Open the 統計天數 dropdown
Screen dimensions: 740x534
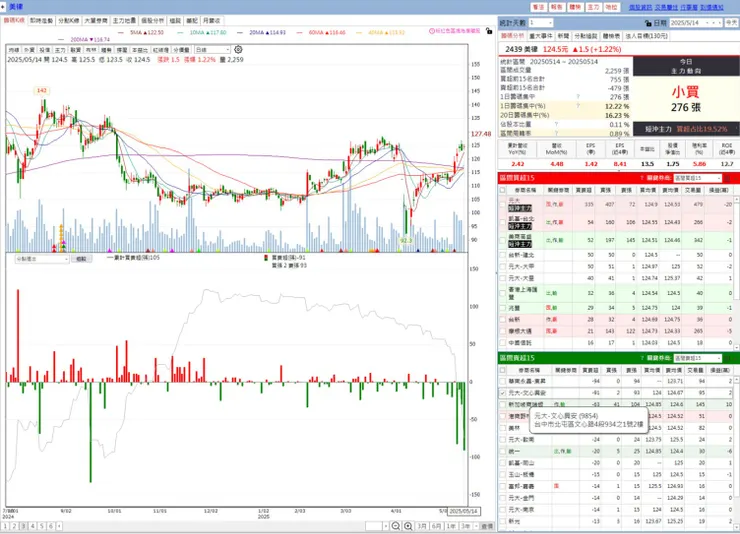(x=540, y=23)
